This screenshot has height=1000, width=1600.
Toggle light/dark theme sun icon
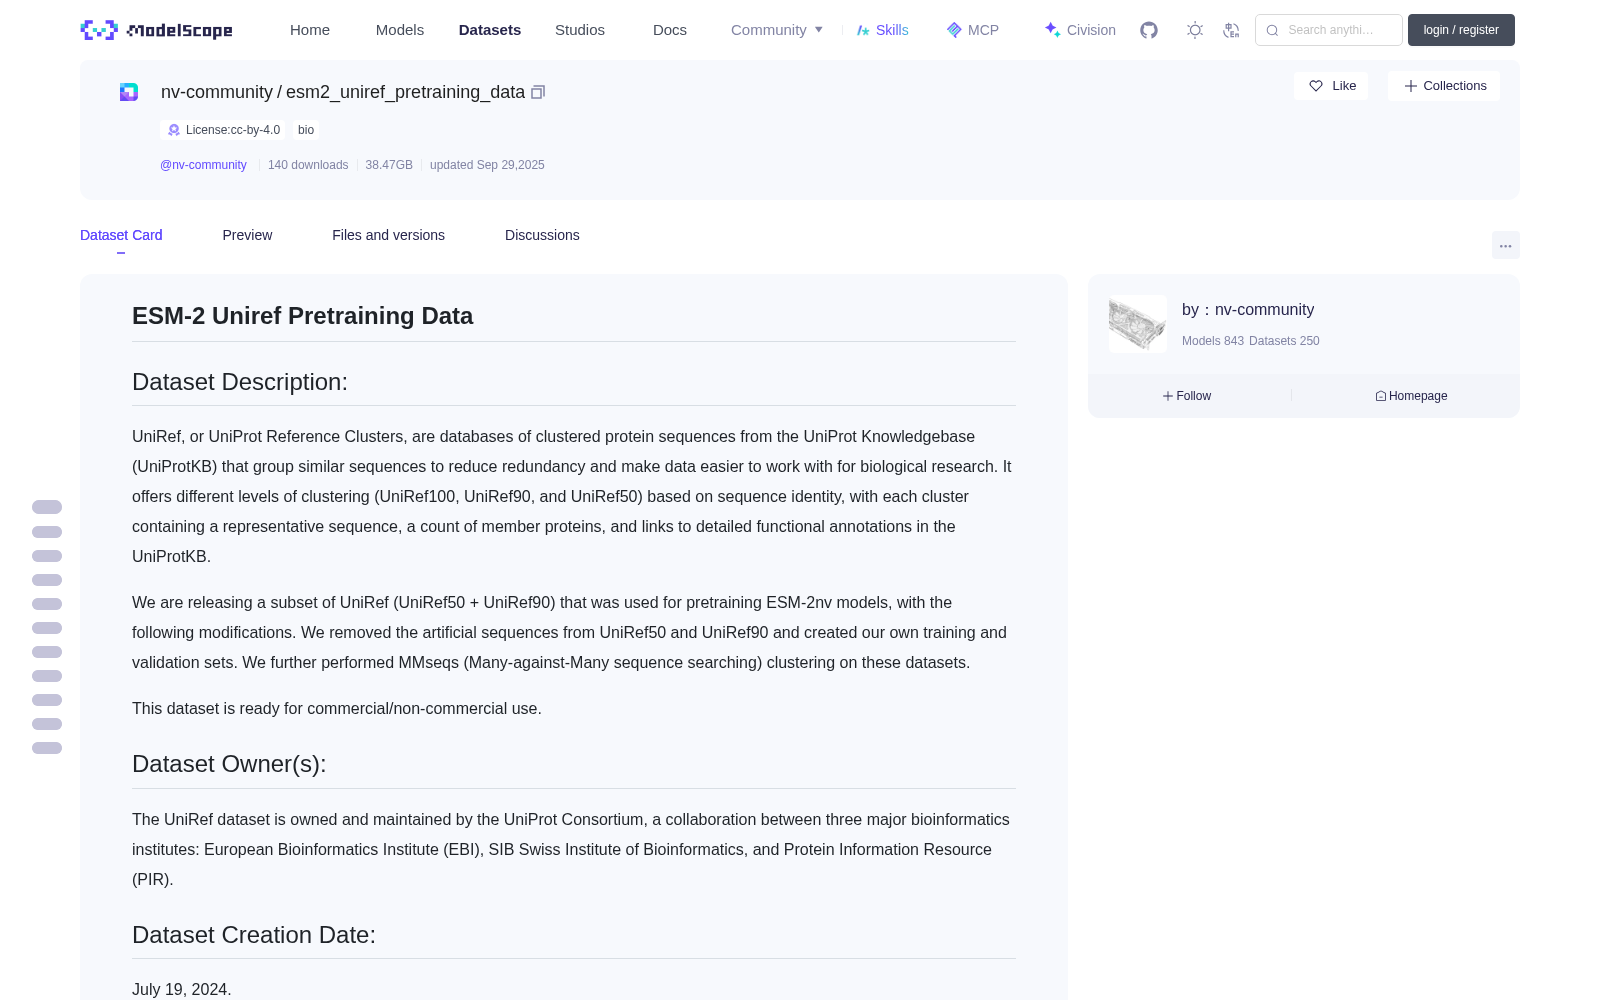tap(1195, 30)
